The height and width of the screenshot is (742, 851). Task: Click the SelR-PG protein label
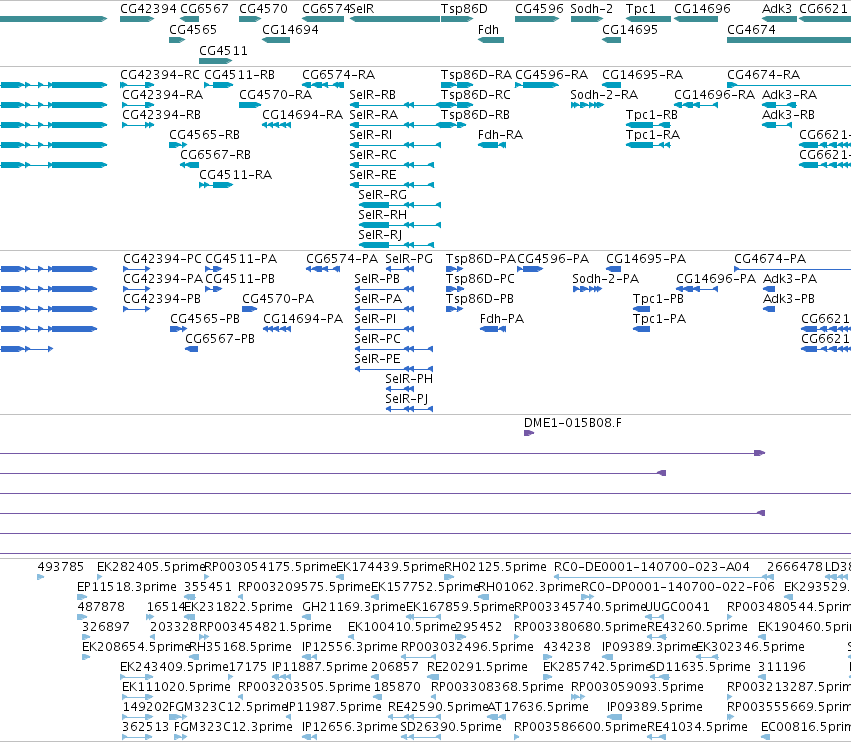409,259
